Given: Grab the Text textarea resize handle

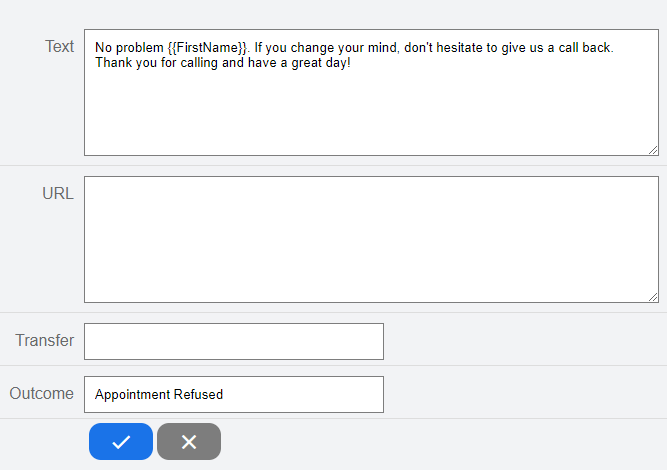Looking at the screenshot, I should click(653, 150).
